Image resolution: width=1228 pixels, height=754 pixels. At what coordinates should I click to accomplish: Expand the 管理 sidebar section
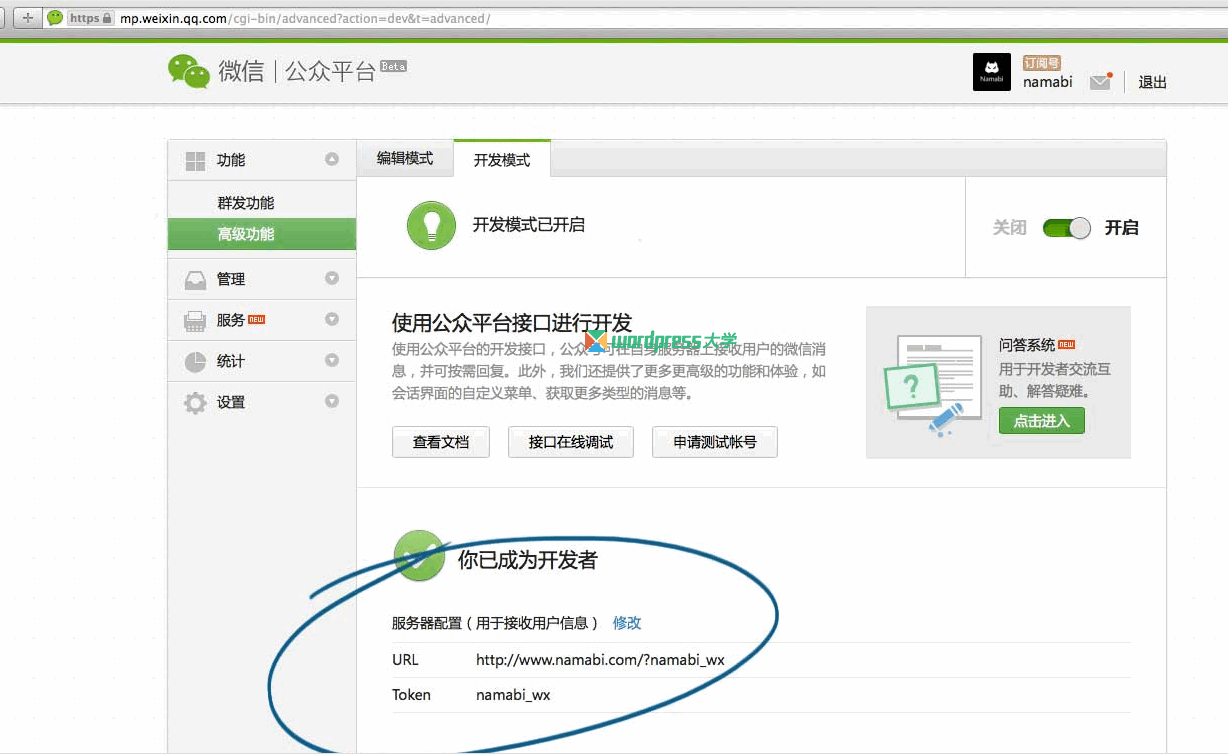(x=332, y=278)
